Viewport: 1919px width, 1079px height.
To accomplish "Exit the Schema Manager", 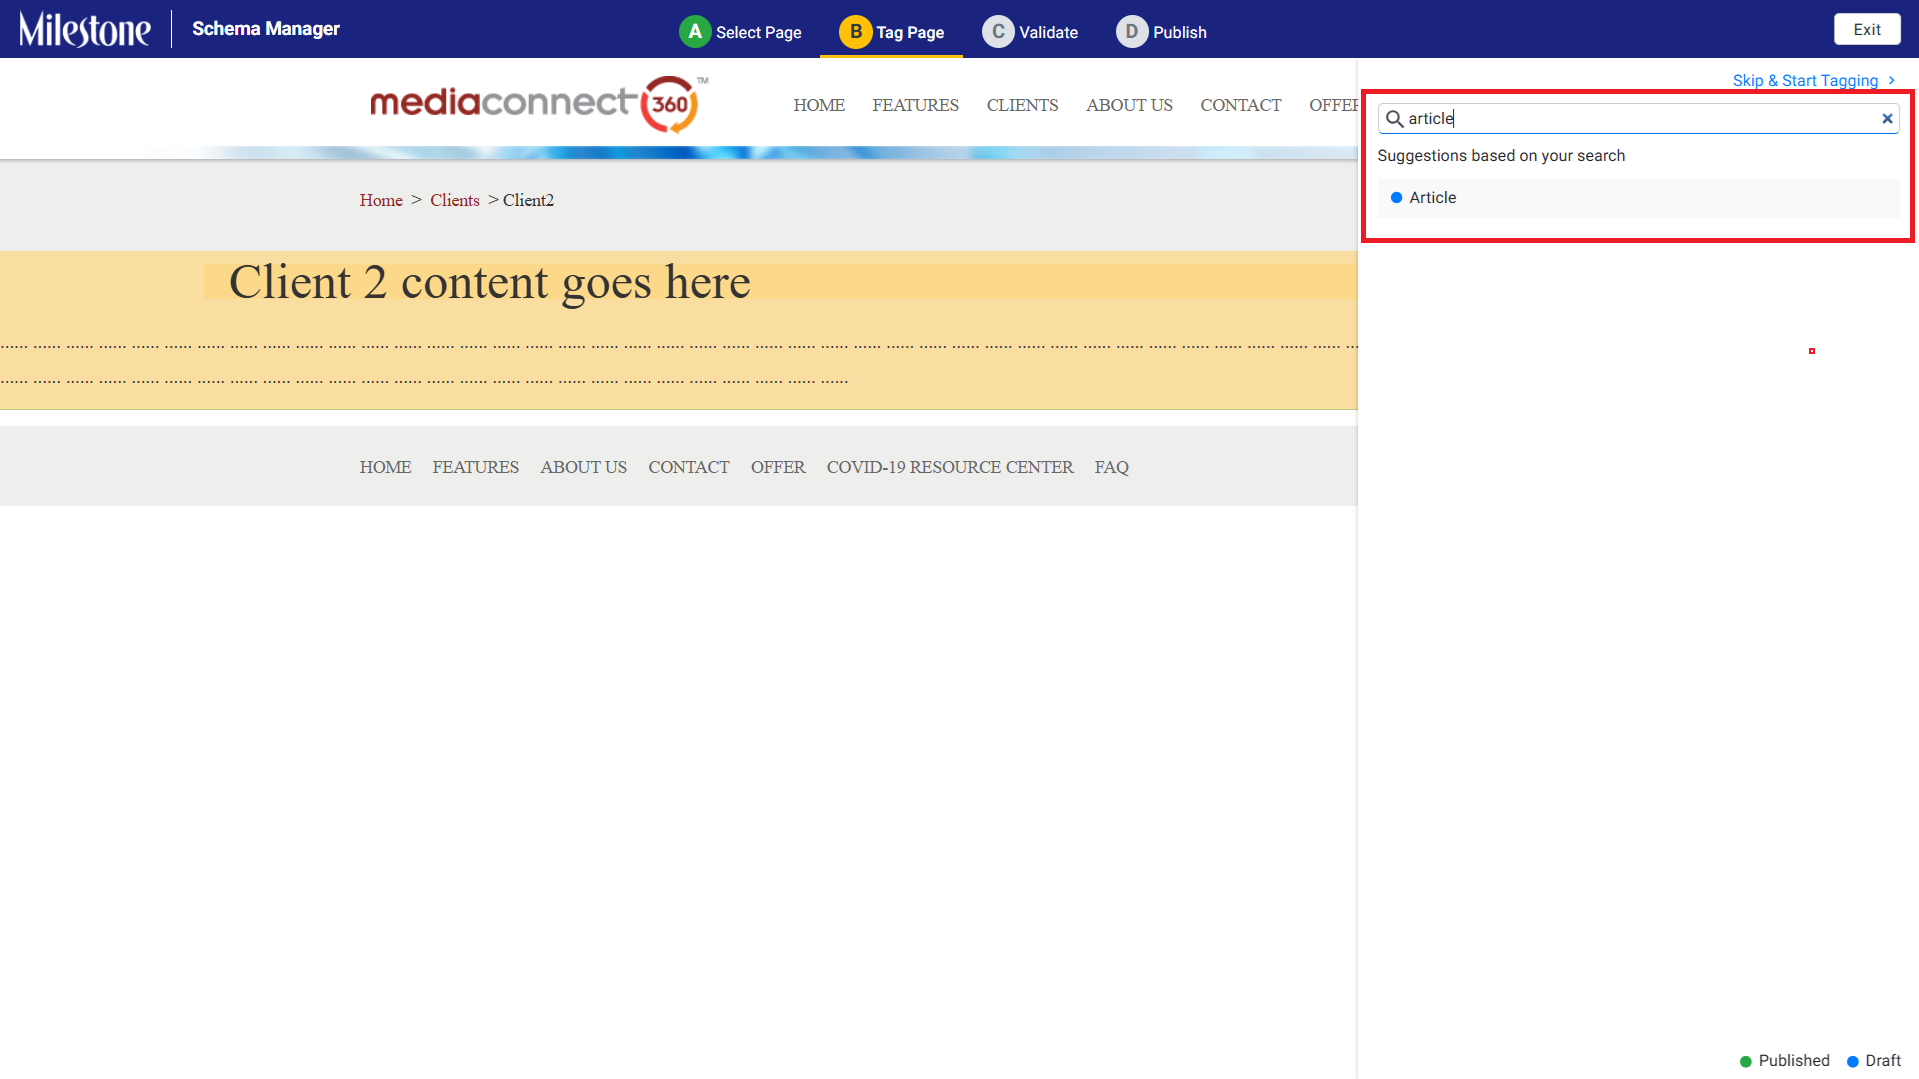I will tap(1867, 29).
